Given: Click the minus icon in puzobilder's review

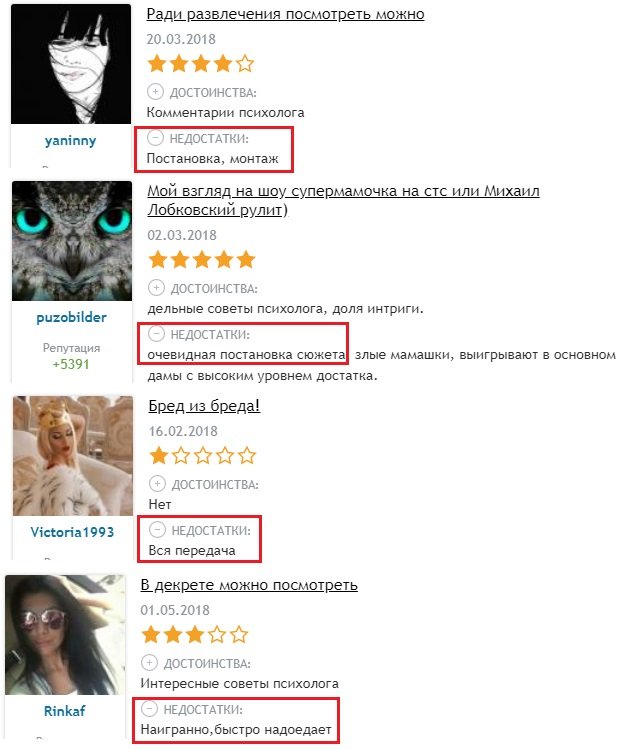Looking at the screenshot, I should coord(156,333).
